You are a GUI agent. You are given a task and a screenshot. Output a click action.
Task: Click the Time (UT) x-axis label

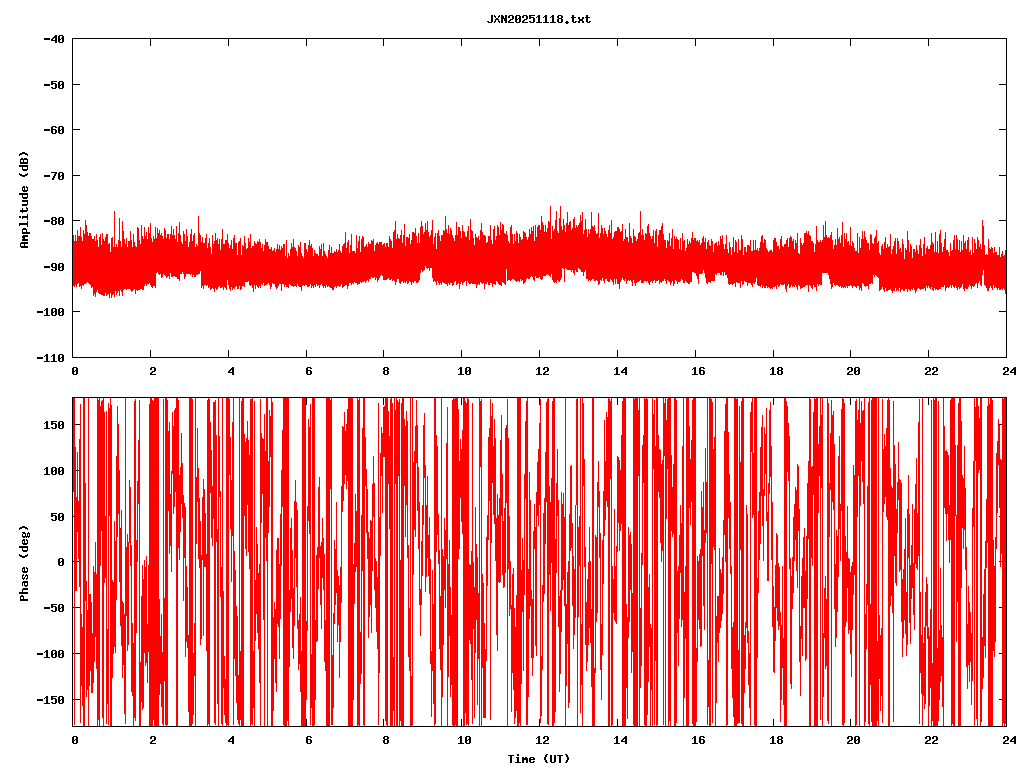point(538,759)
